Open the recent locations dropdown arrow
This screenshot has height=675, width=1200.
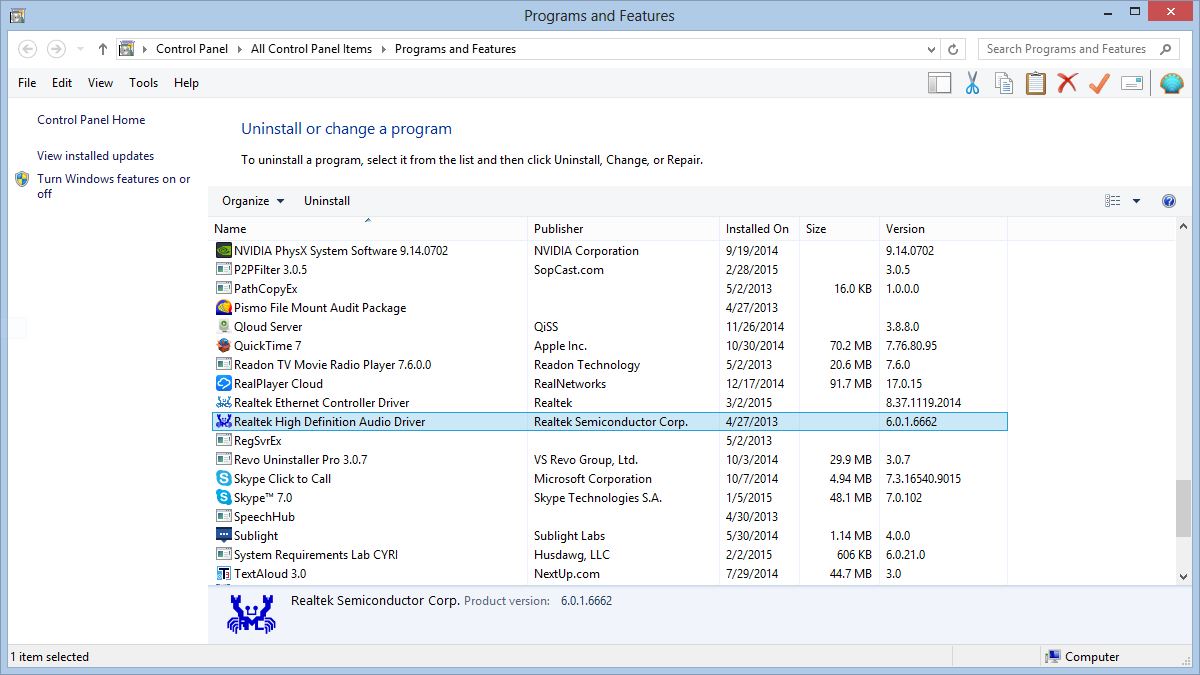[80, 49]
